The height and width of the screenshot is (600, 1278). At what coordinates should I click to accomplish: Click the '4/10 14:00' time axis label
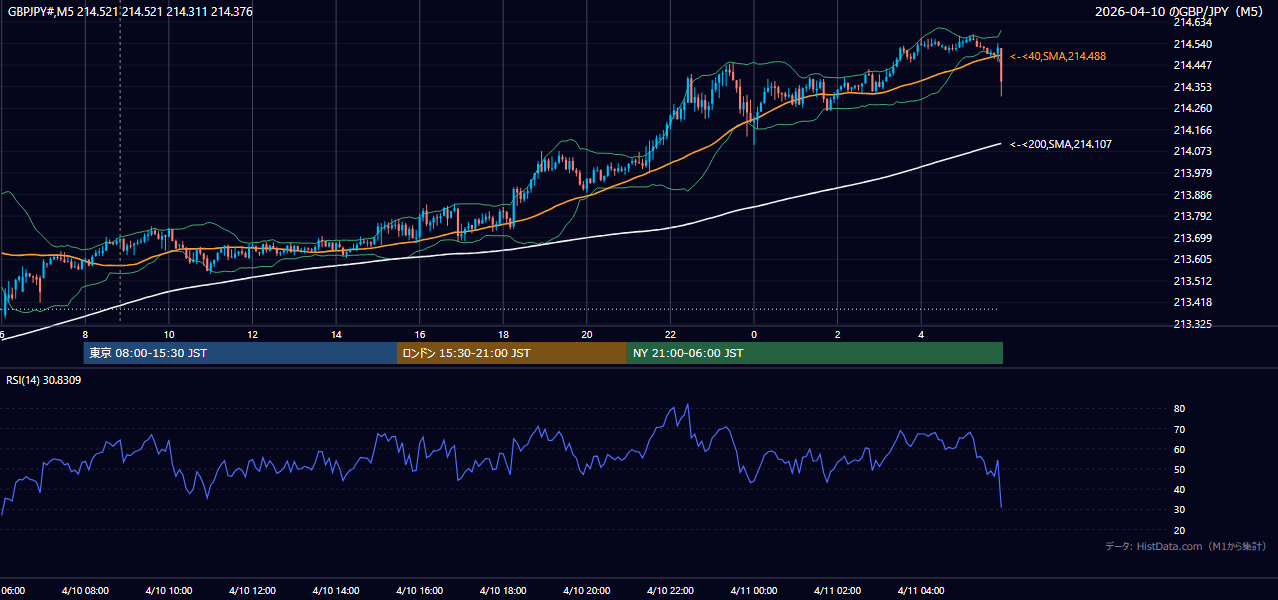pyautogui.click(x=335, y=591)
